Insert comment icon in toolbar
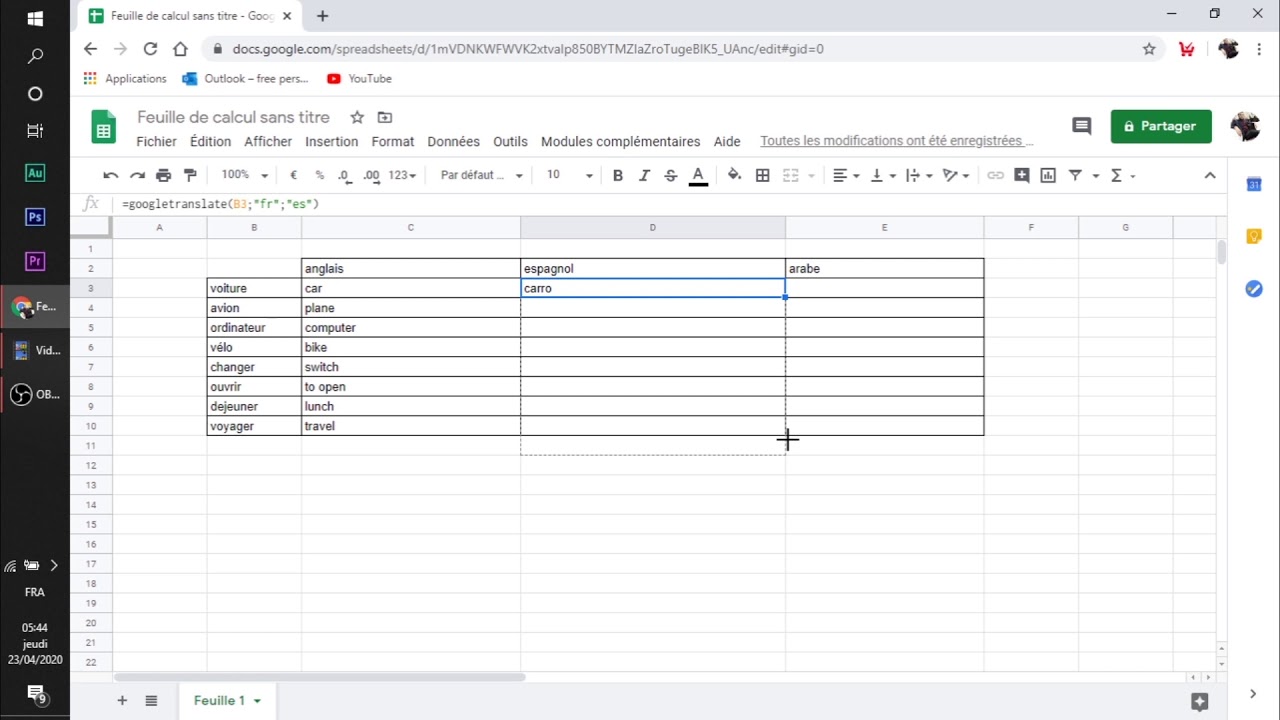The height and width of the screenshot is (720, 1280). tap(1021, 175)
